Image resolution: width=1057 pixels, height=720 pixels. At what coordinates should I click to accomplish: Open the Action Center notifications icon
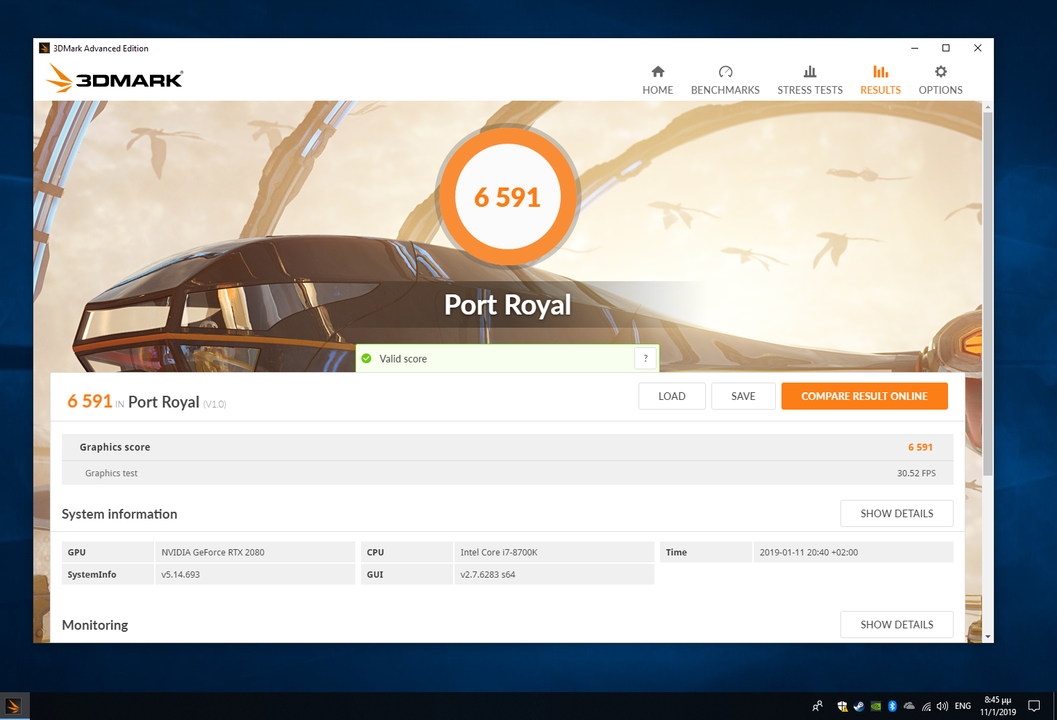pyautogui.click(x=1033, y=706)
